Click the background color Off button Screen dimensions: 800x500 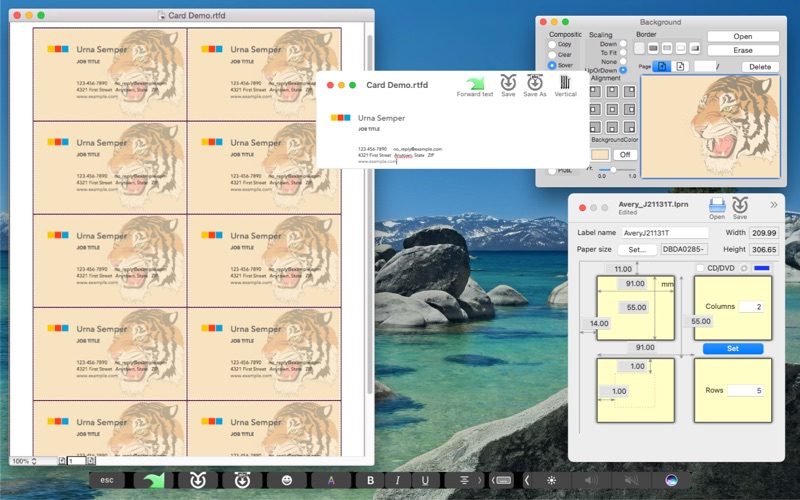point(625,155)
